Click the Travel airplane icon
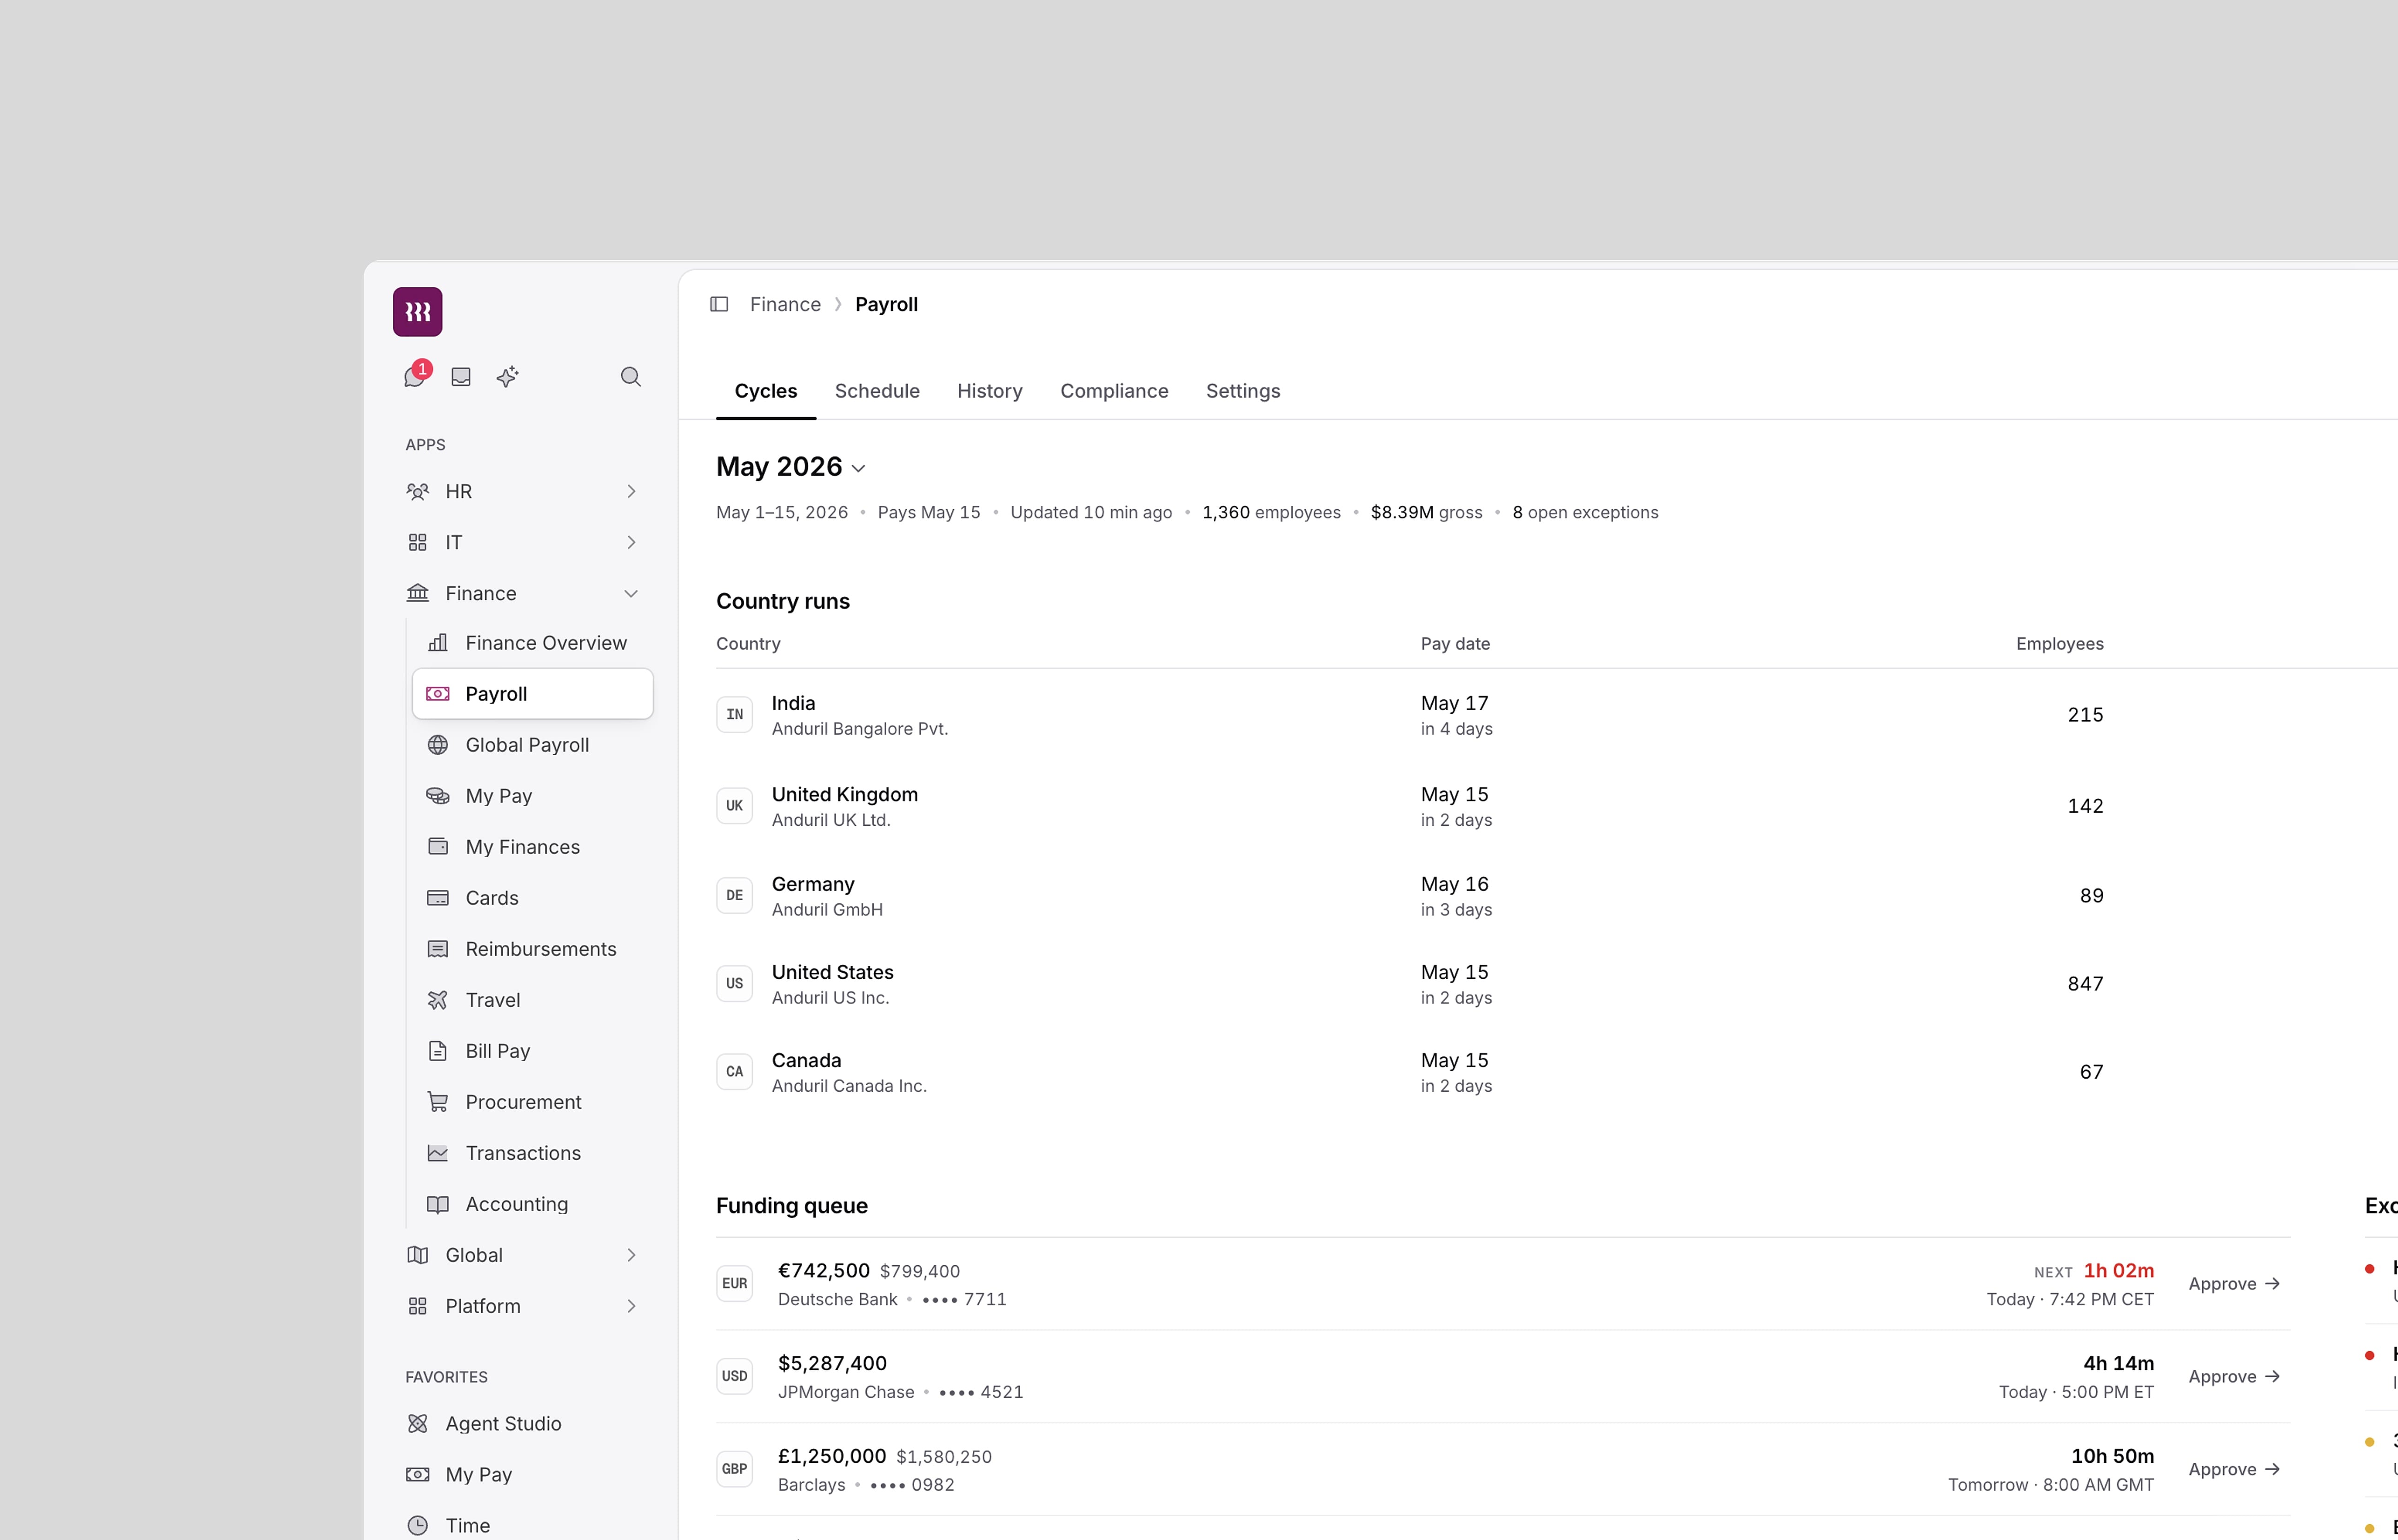This screenshot has height=1540, width=2398. (438, 1000)
